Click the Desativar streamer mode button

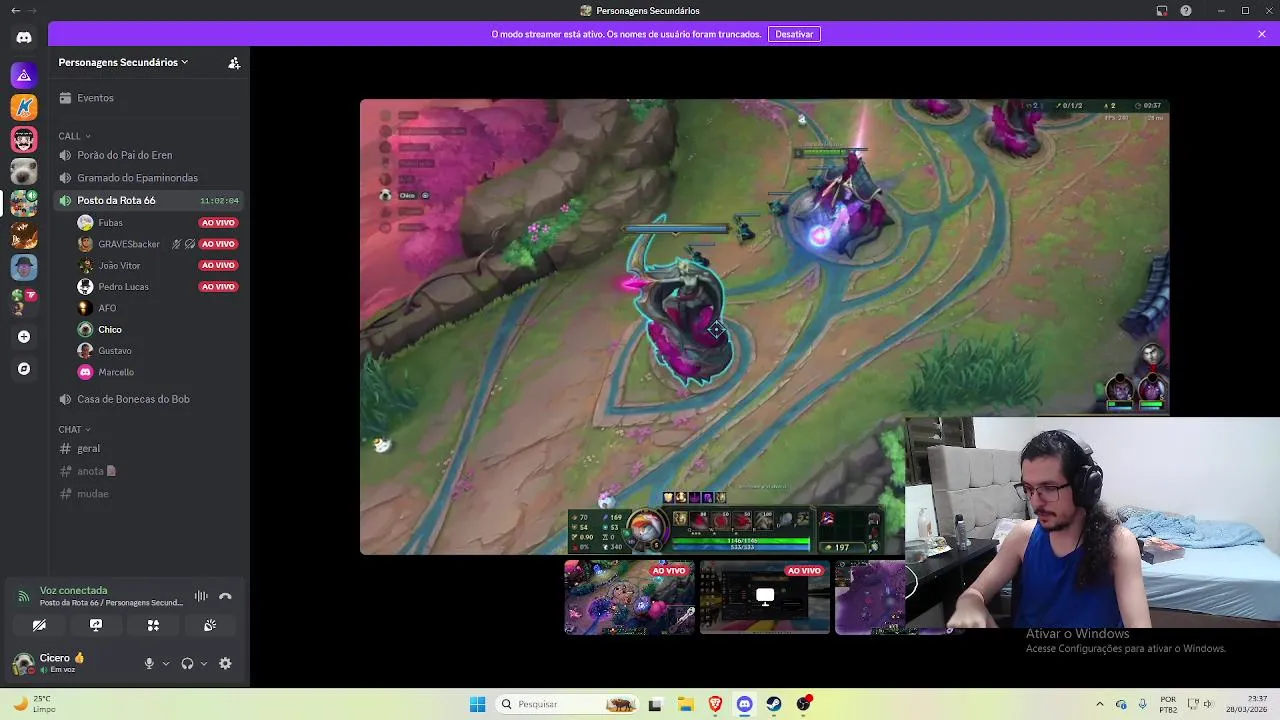coord(794,34)
